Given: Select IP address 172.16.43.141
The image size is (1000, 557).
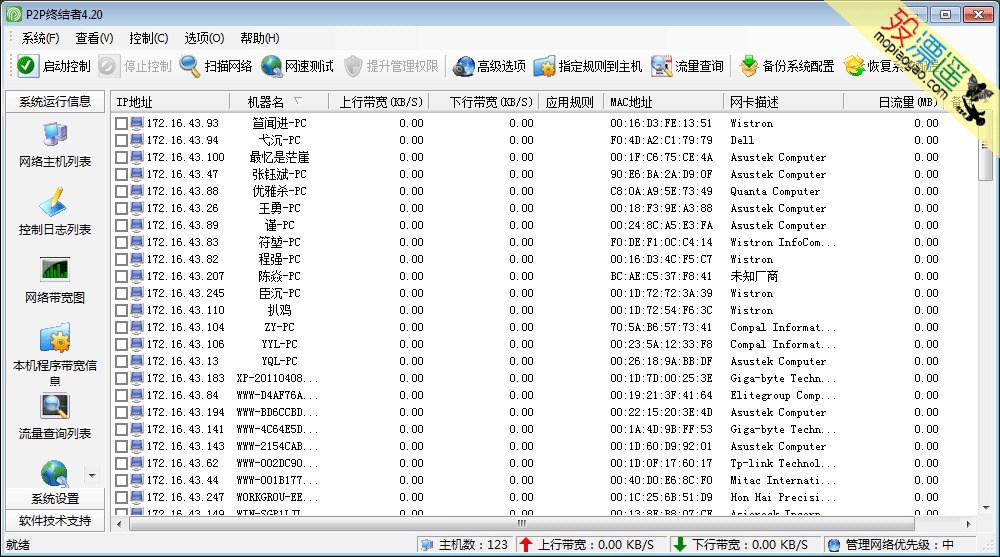Looking at the screenshot, I should 186,429.
